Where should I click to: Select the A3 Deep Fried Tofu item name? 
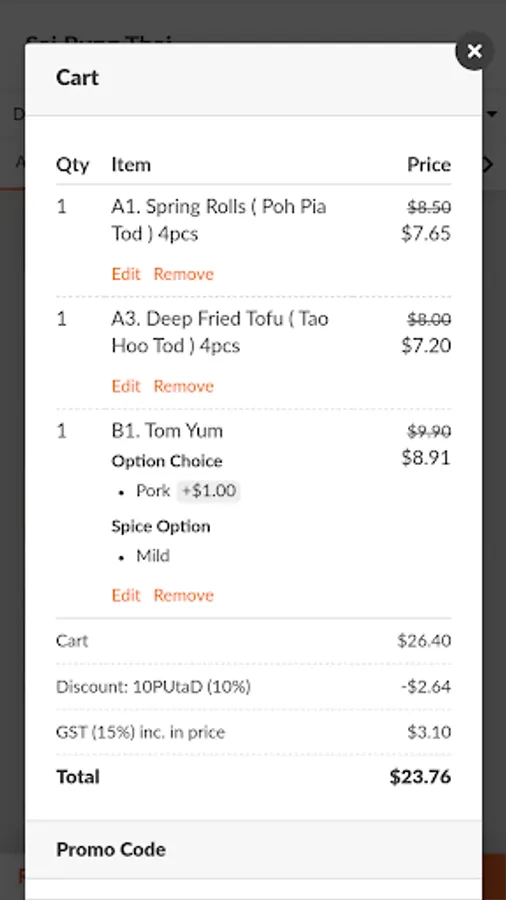tap(220, 332)
